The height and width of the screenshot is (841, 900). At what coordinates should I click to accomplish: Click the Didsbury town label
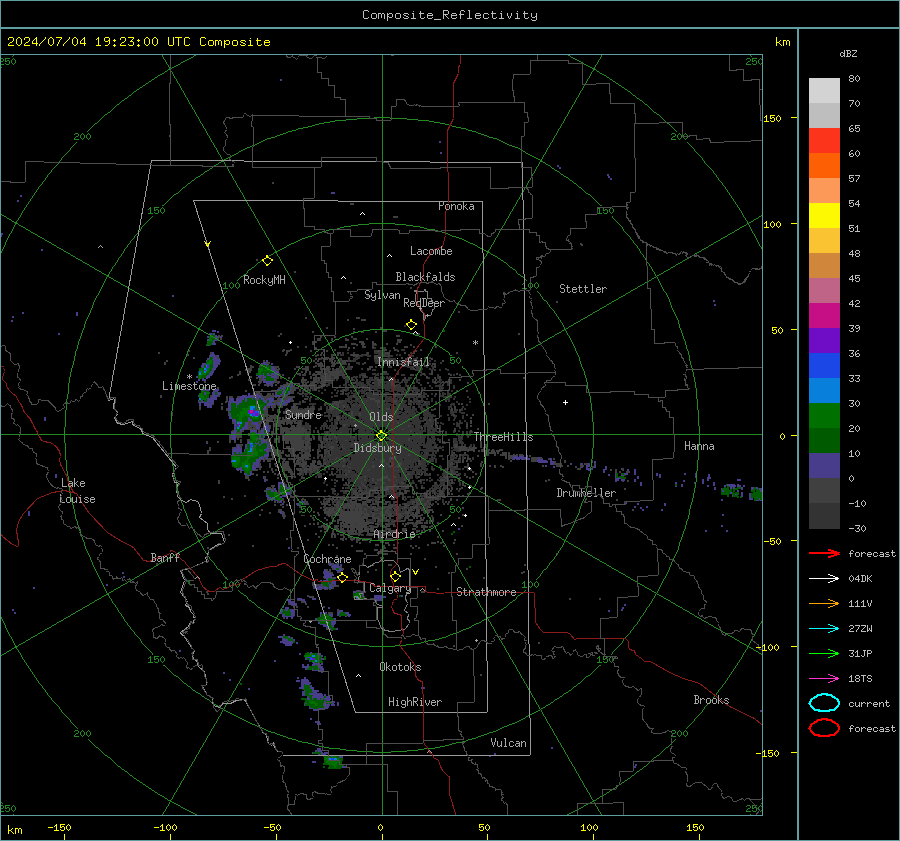(x=377, y=448)
